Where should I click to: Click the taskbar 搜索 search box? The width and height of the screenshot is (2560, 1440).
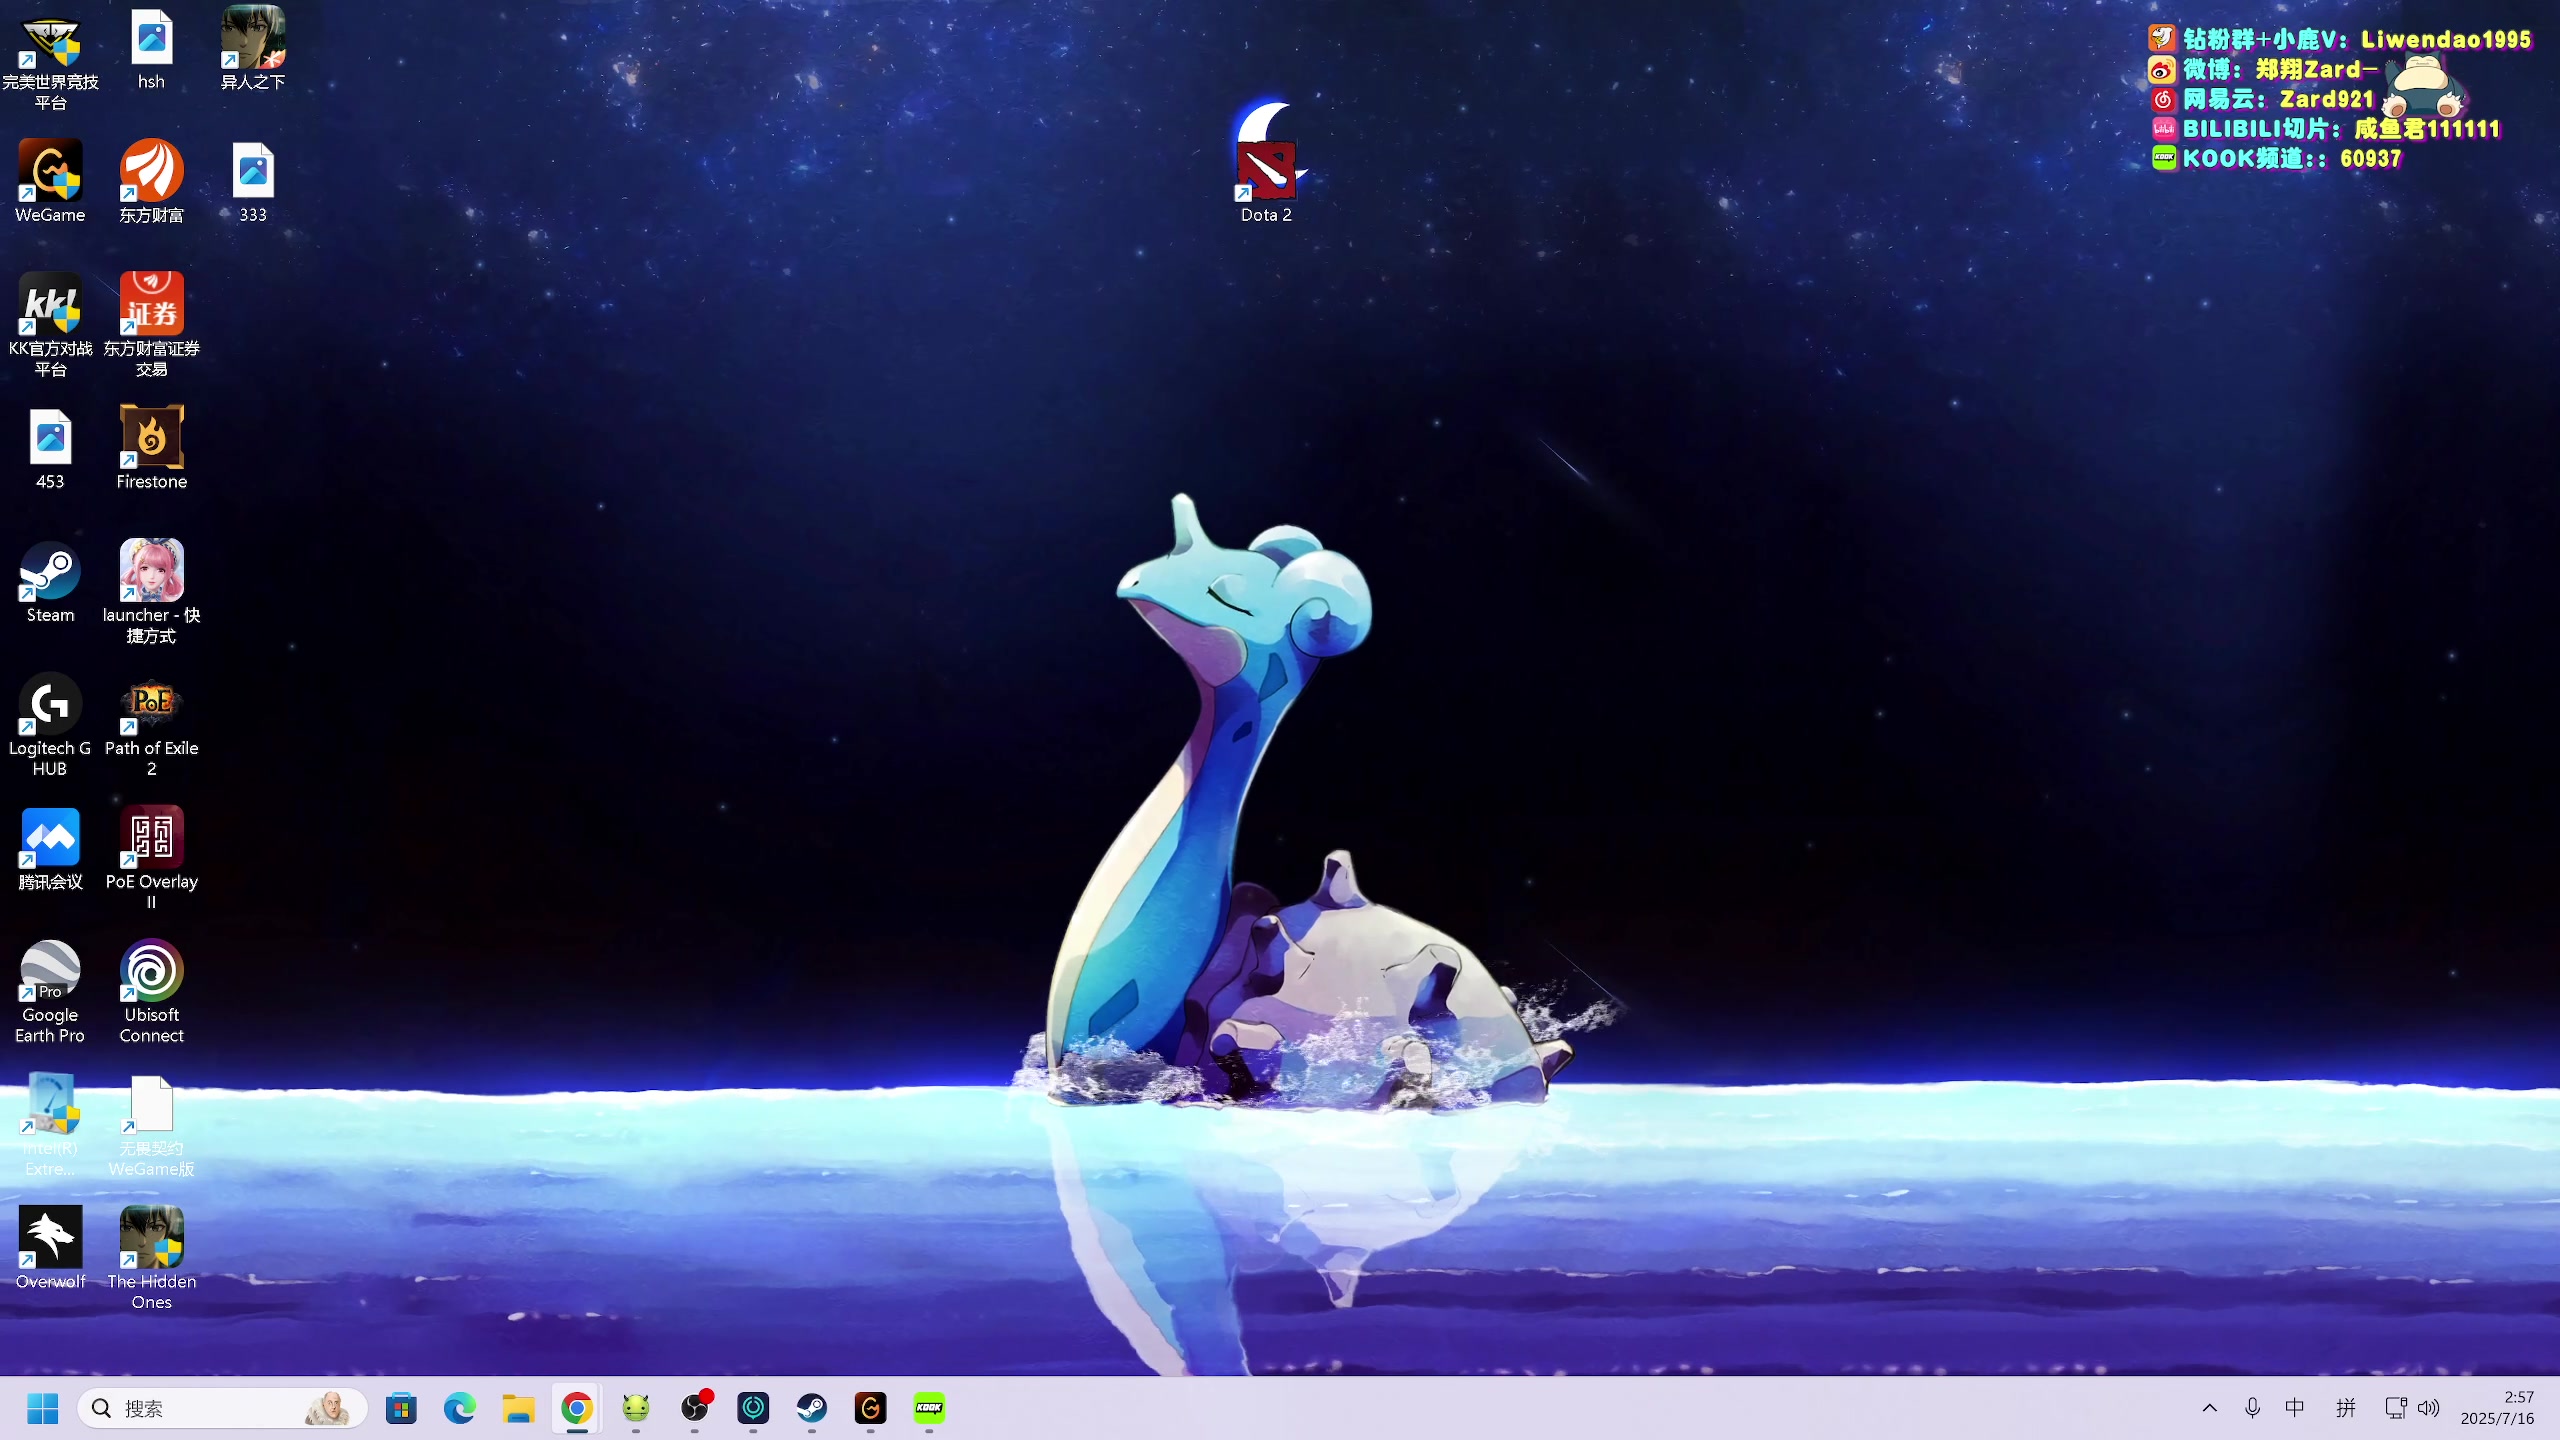point(222,1409)
